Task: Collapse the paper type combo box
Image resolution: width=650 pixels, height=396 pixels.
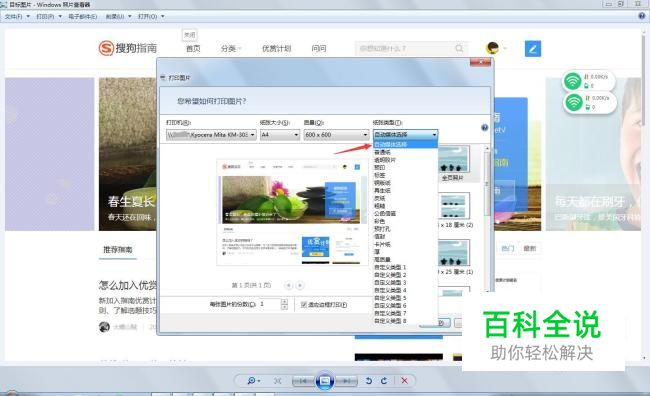Action: tap(434, 135)
